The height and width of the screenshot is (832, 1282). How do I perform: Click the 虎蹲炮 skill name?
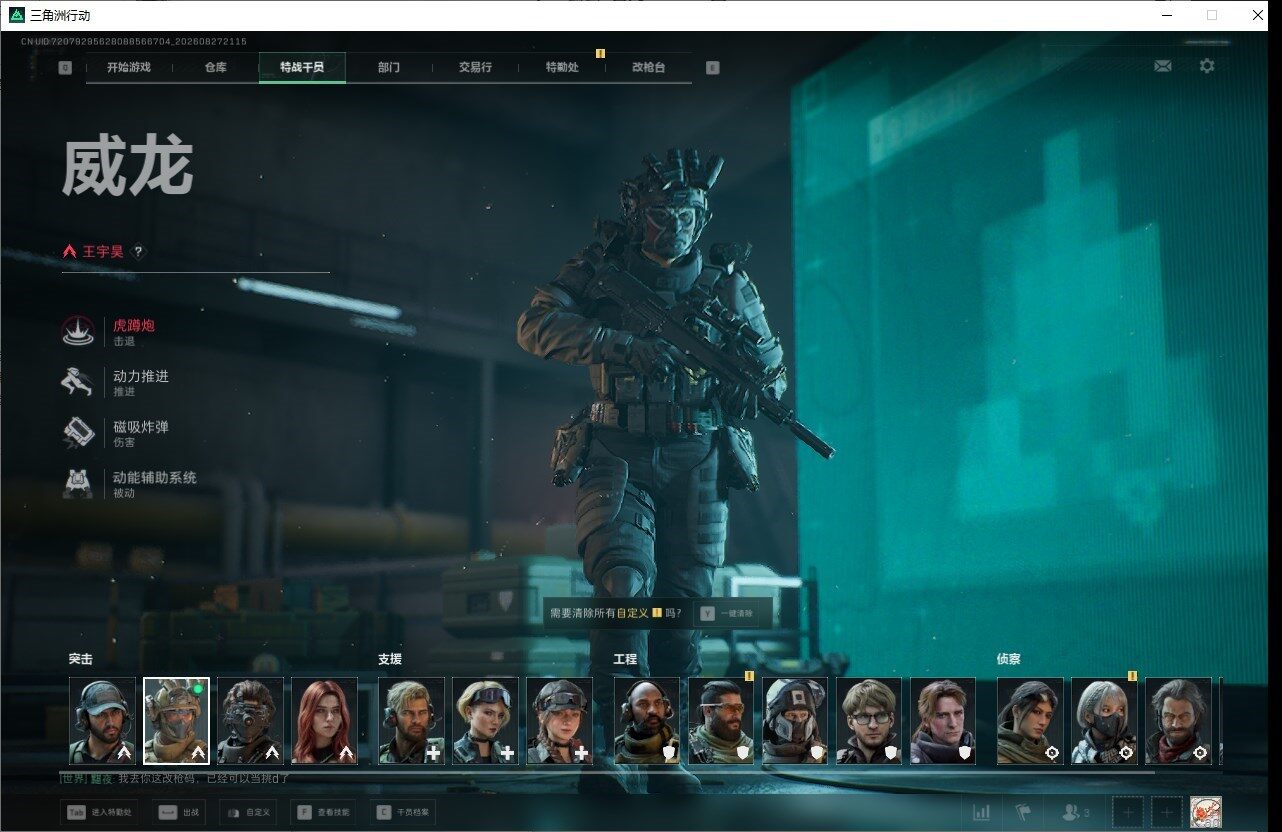coord(134,325)
